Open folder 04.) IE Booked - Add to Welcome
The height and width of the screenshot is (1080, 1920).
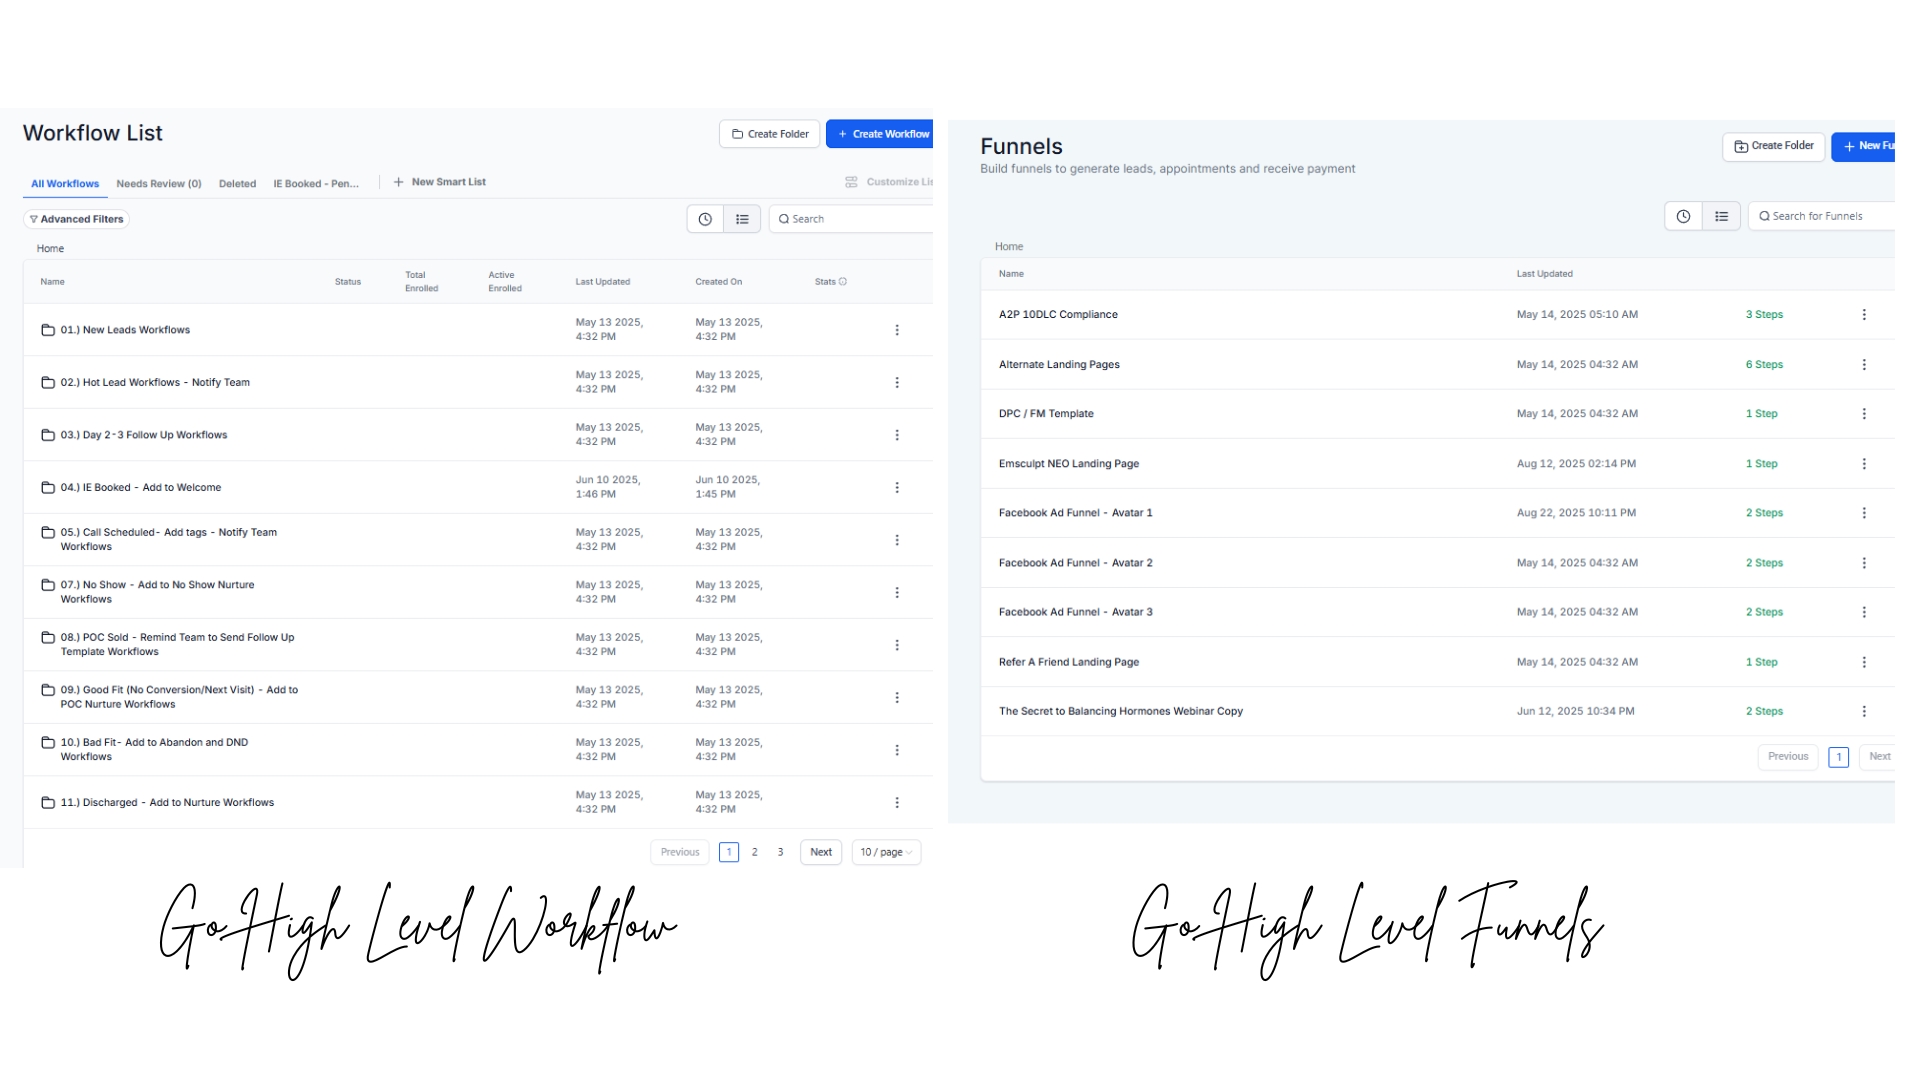click(140, 488)
